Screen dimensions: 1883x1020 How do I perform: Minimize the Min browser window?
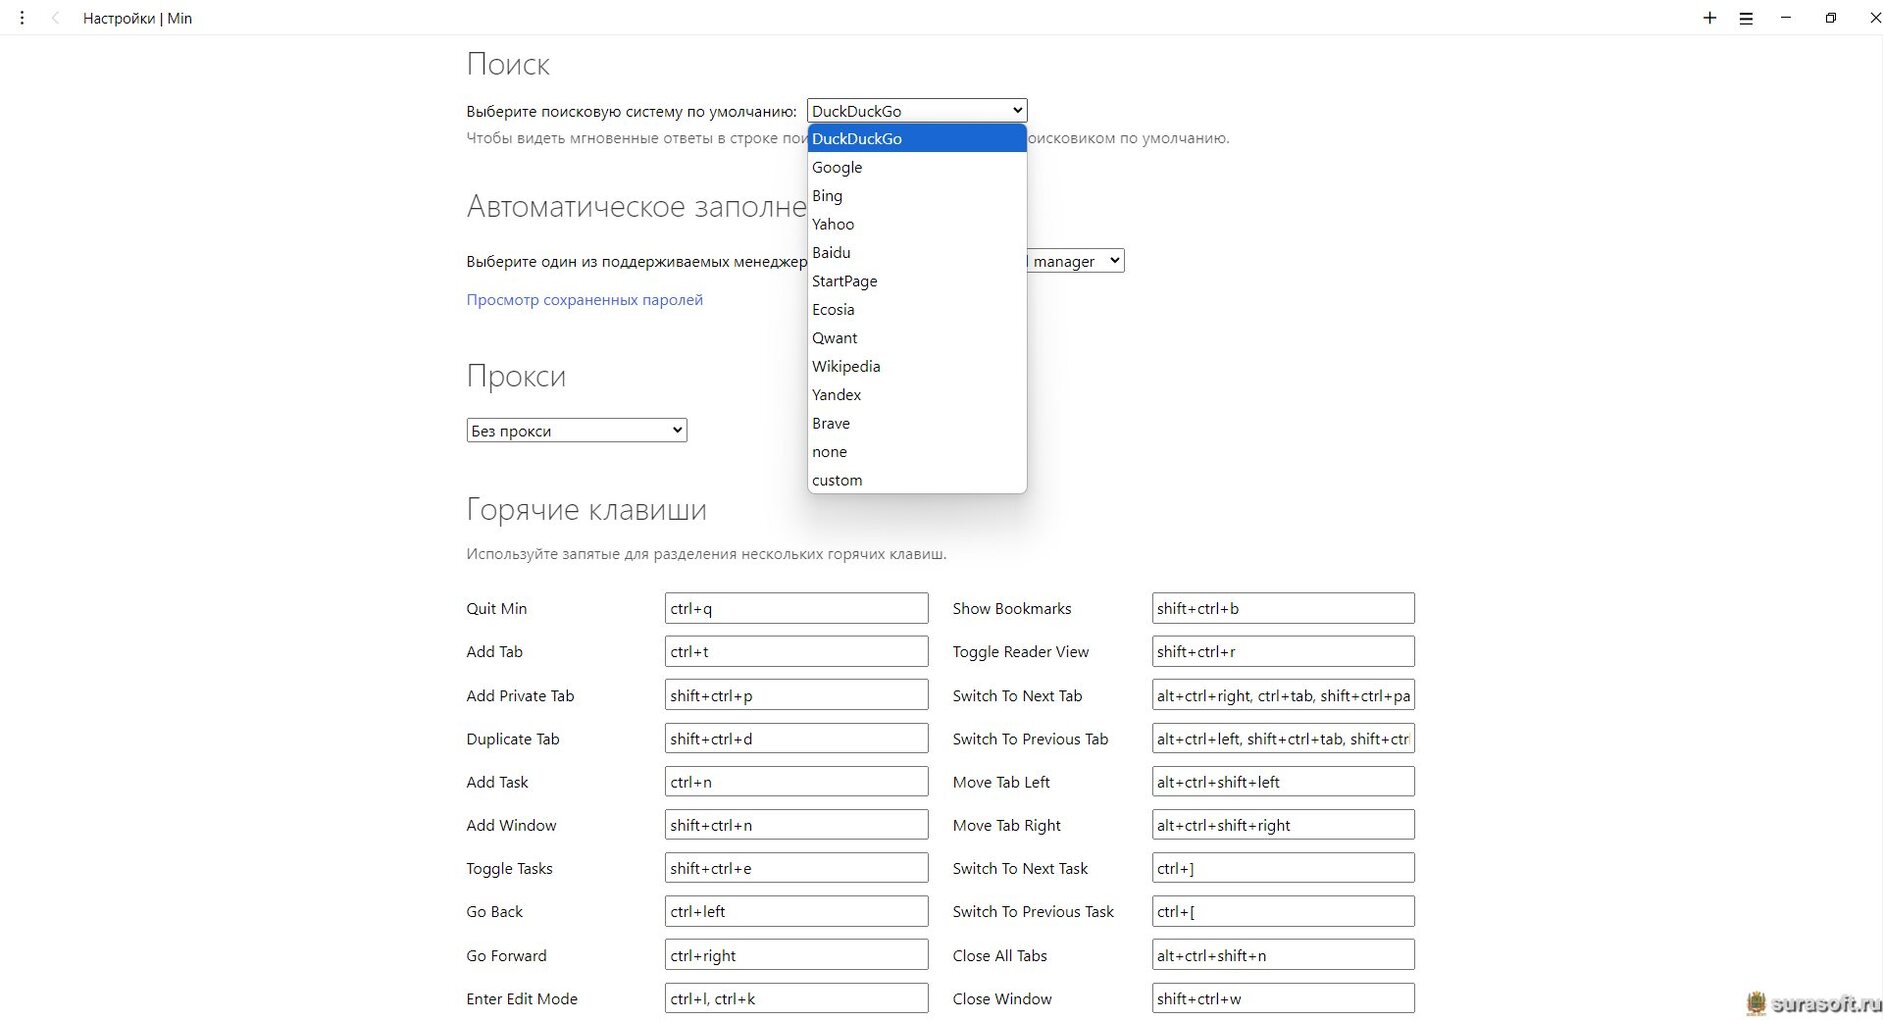[x=1786, y=18]
